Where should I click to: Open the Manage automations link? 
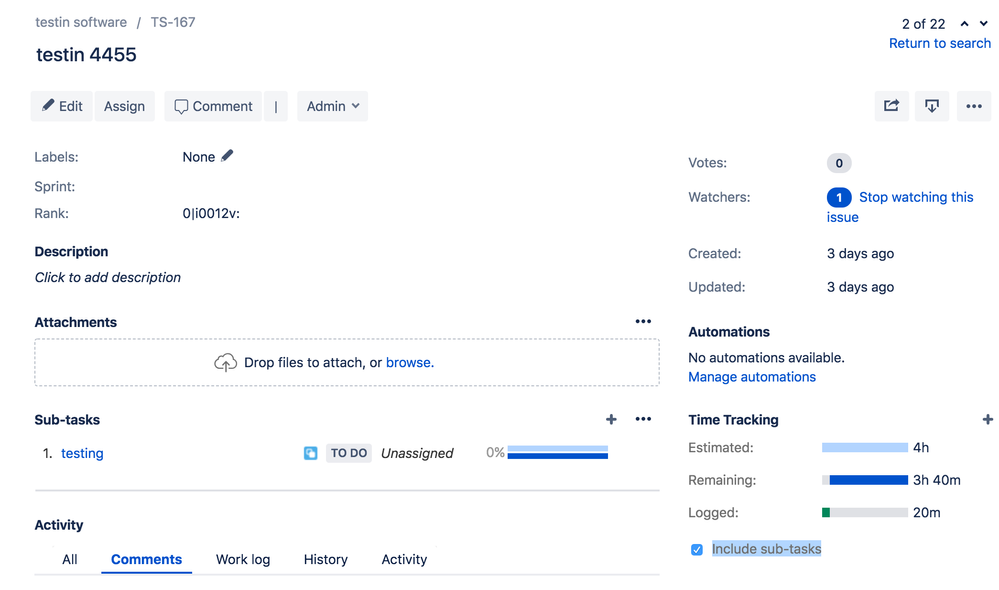click(x=752, y=376)
